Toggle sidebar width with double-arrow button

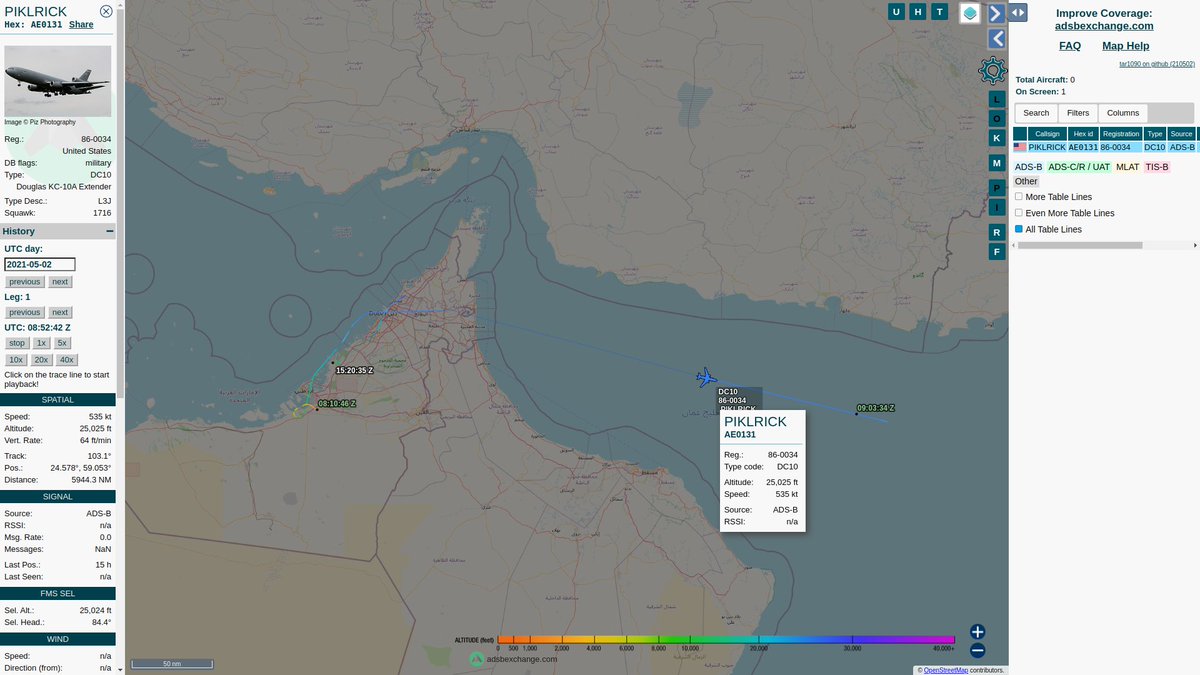click(1018, 12)
